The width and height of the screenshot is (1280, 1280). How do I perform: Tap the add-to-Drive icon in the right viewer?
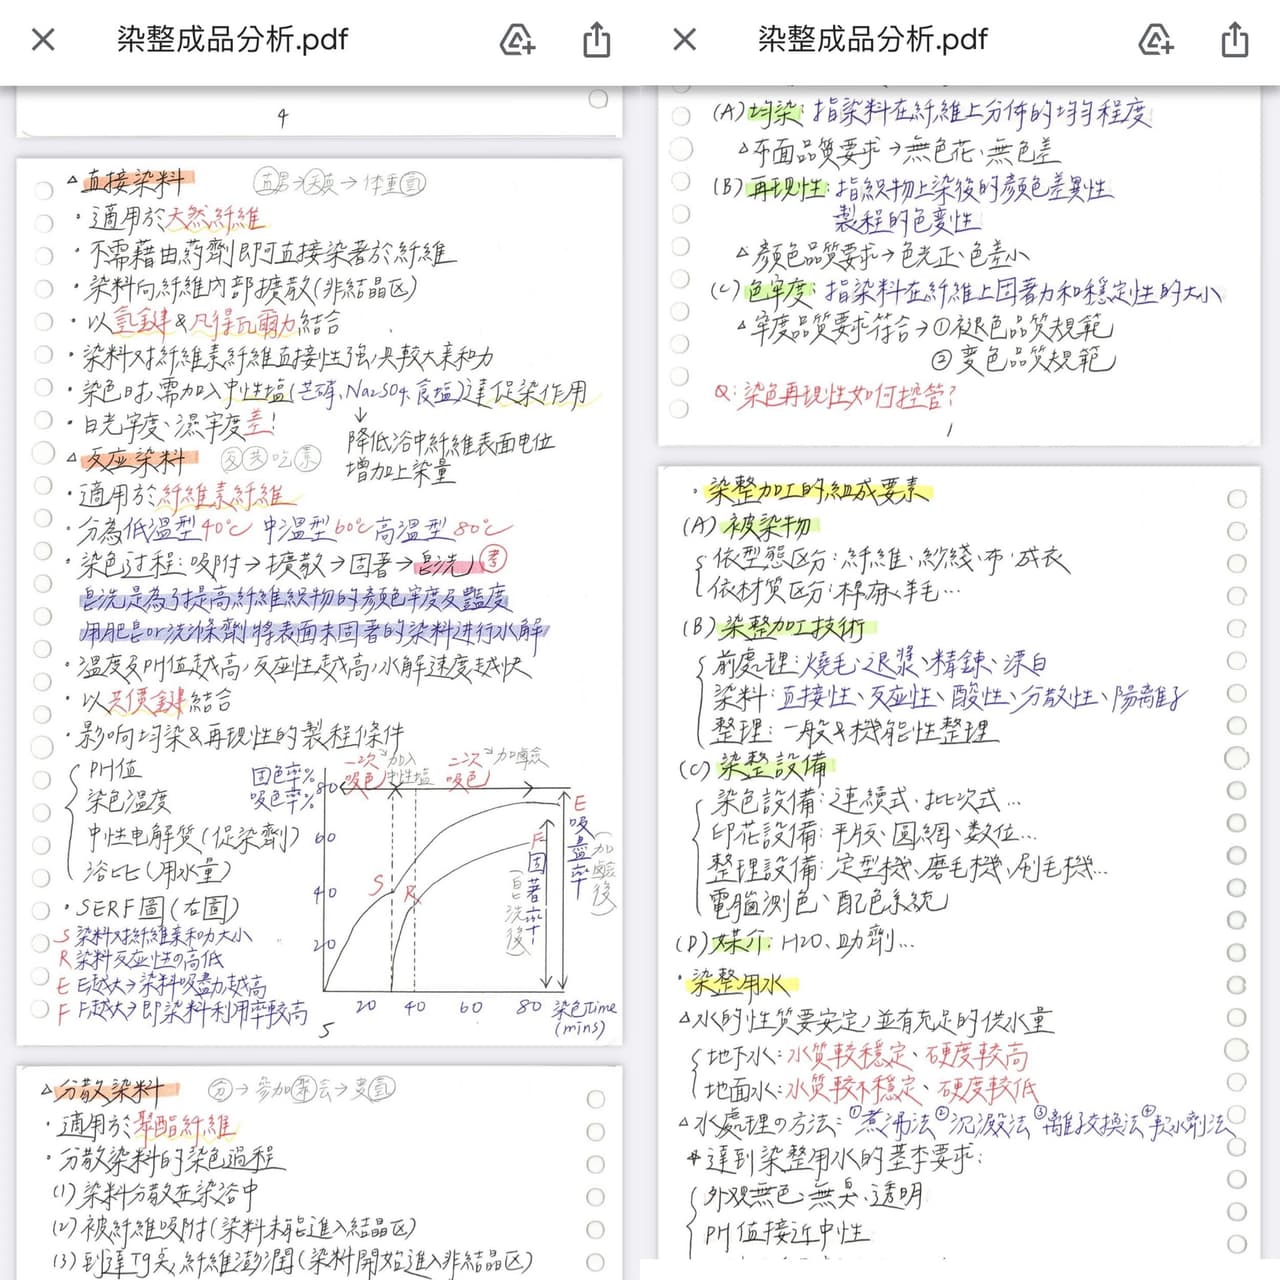1157,40
